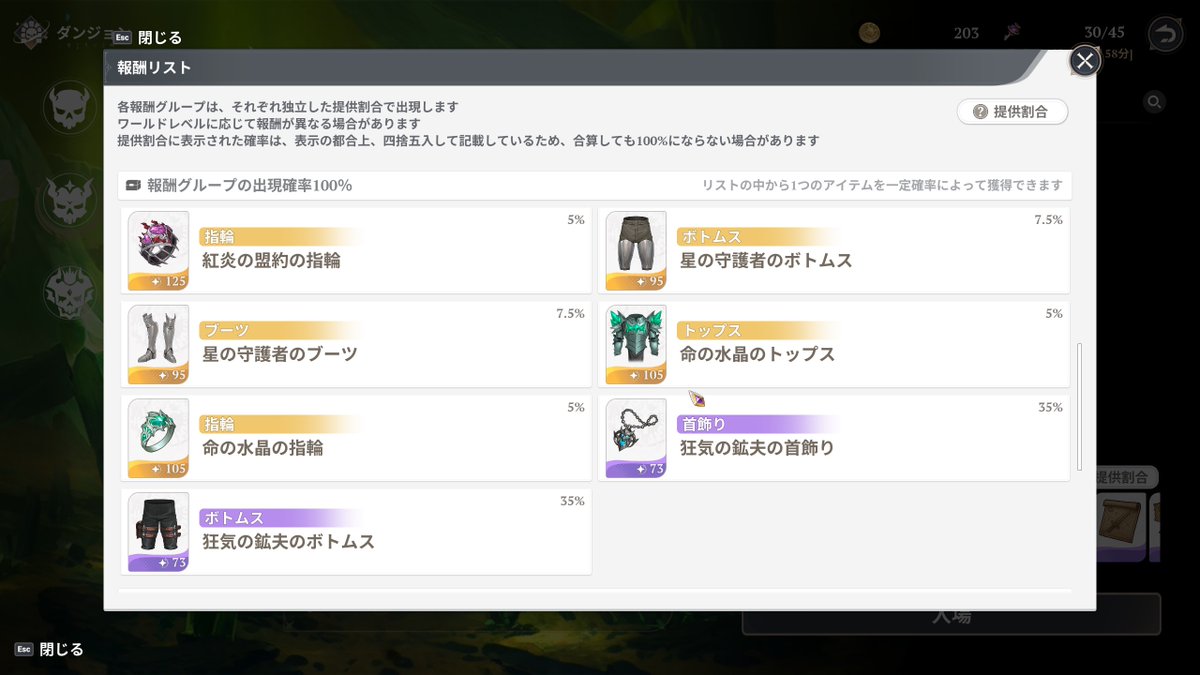Click the pickaxe icon beside 203
1200x675 pixels.
[x=1012, y=31]
